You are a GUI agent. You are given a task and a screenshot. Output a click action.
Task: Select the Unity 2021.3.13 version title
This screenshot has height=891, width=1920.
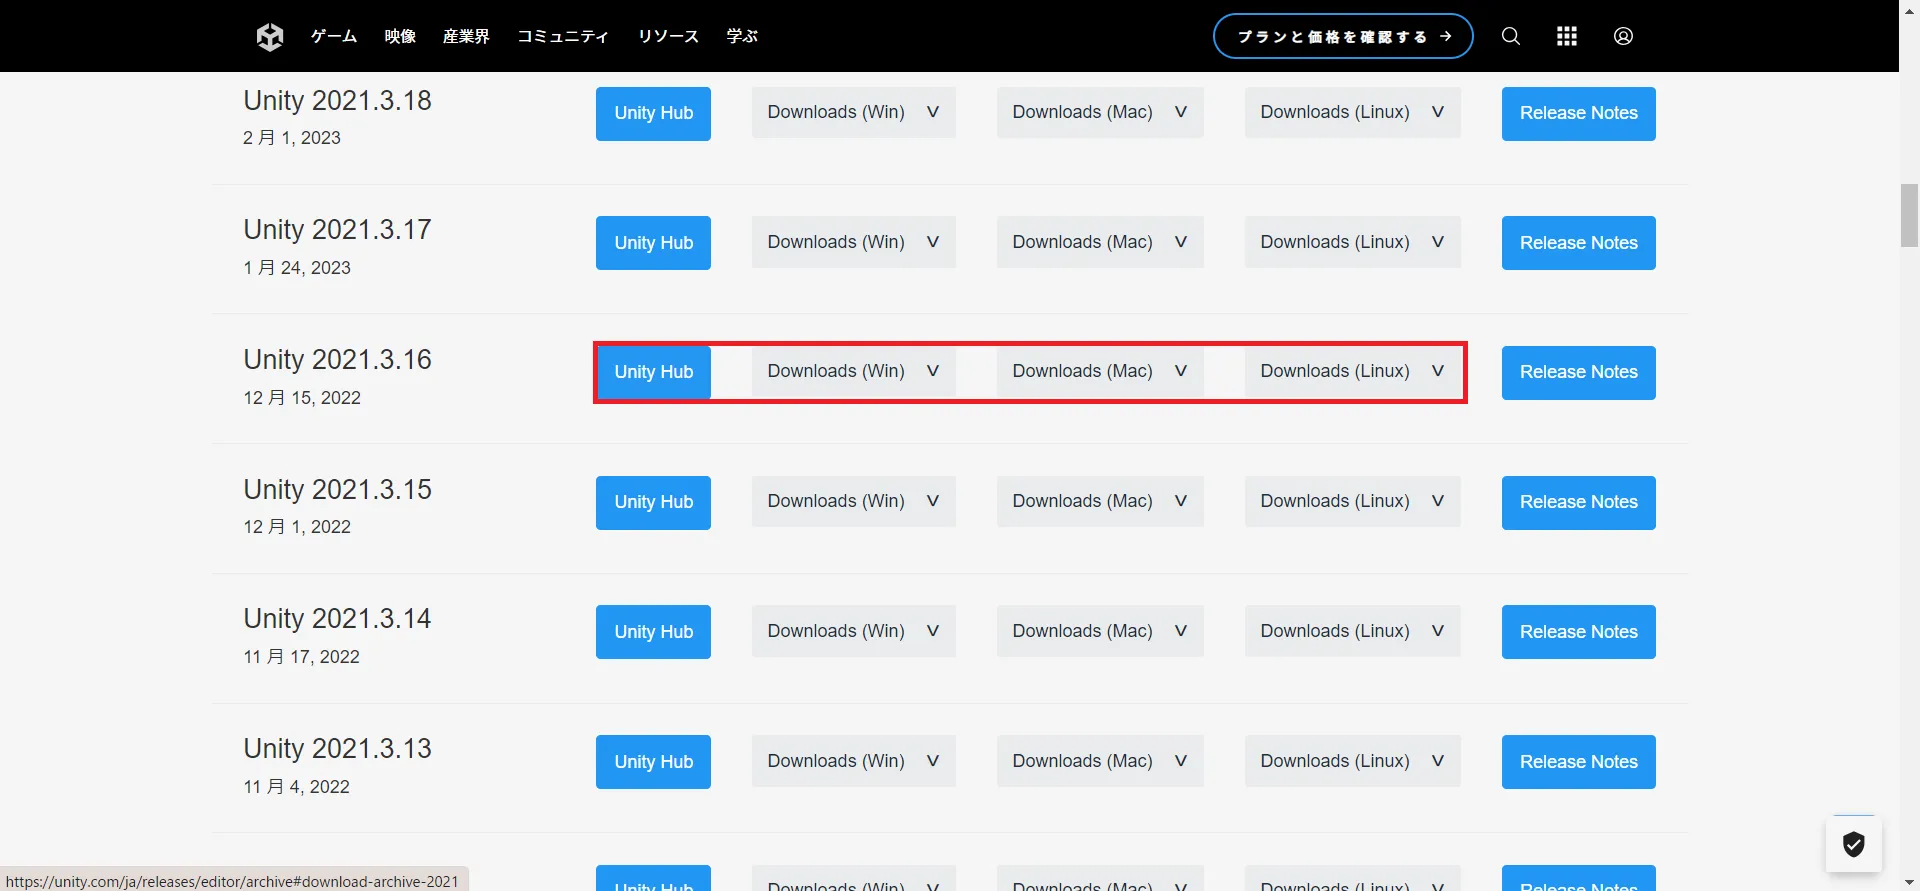pos(337,748)
